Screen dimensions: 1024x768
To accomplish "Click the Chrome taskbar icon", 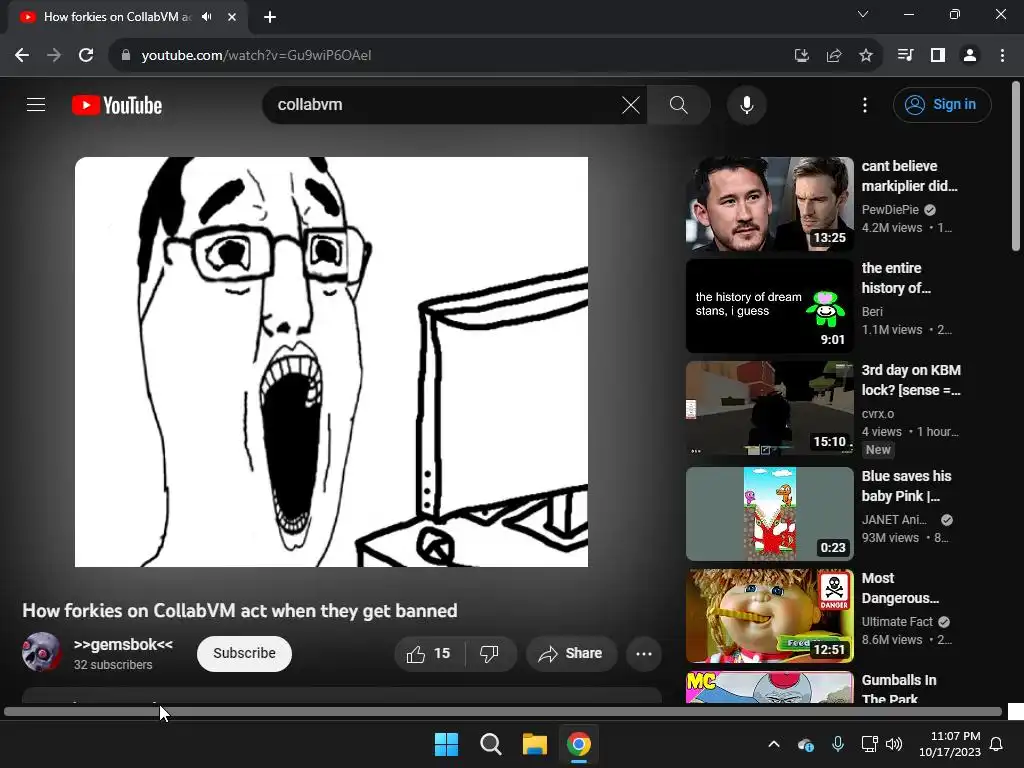I will coord(579,744).
